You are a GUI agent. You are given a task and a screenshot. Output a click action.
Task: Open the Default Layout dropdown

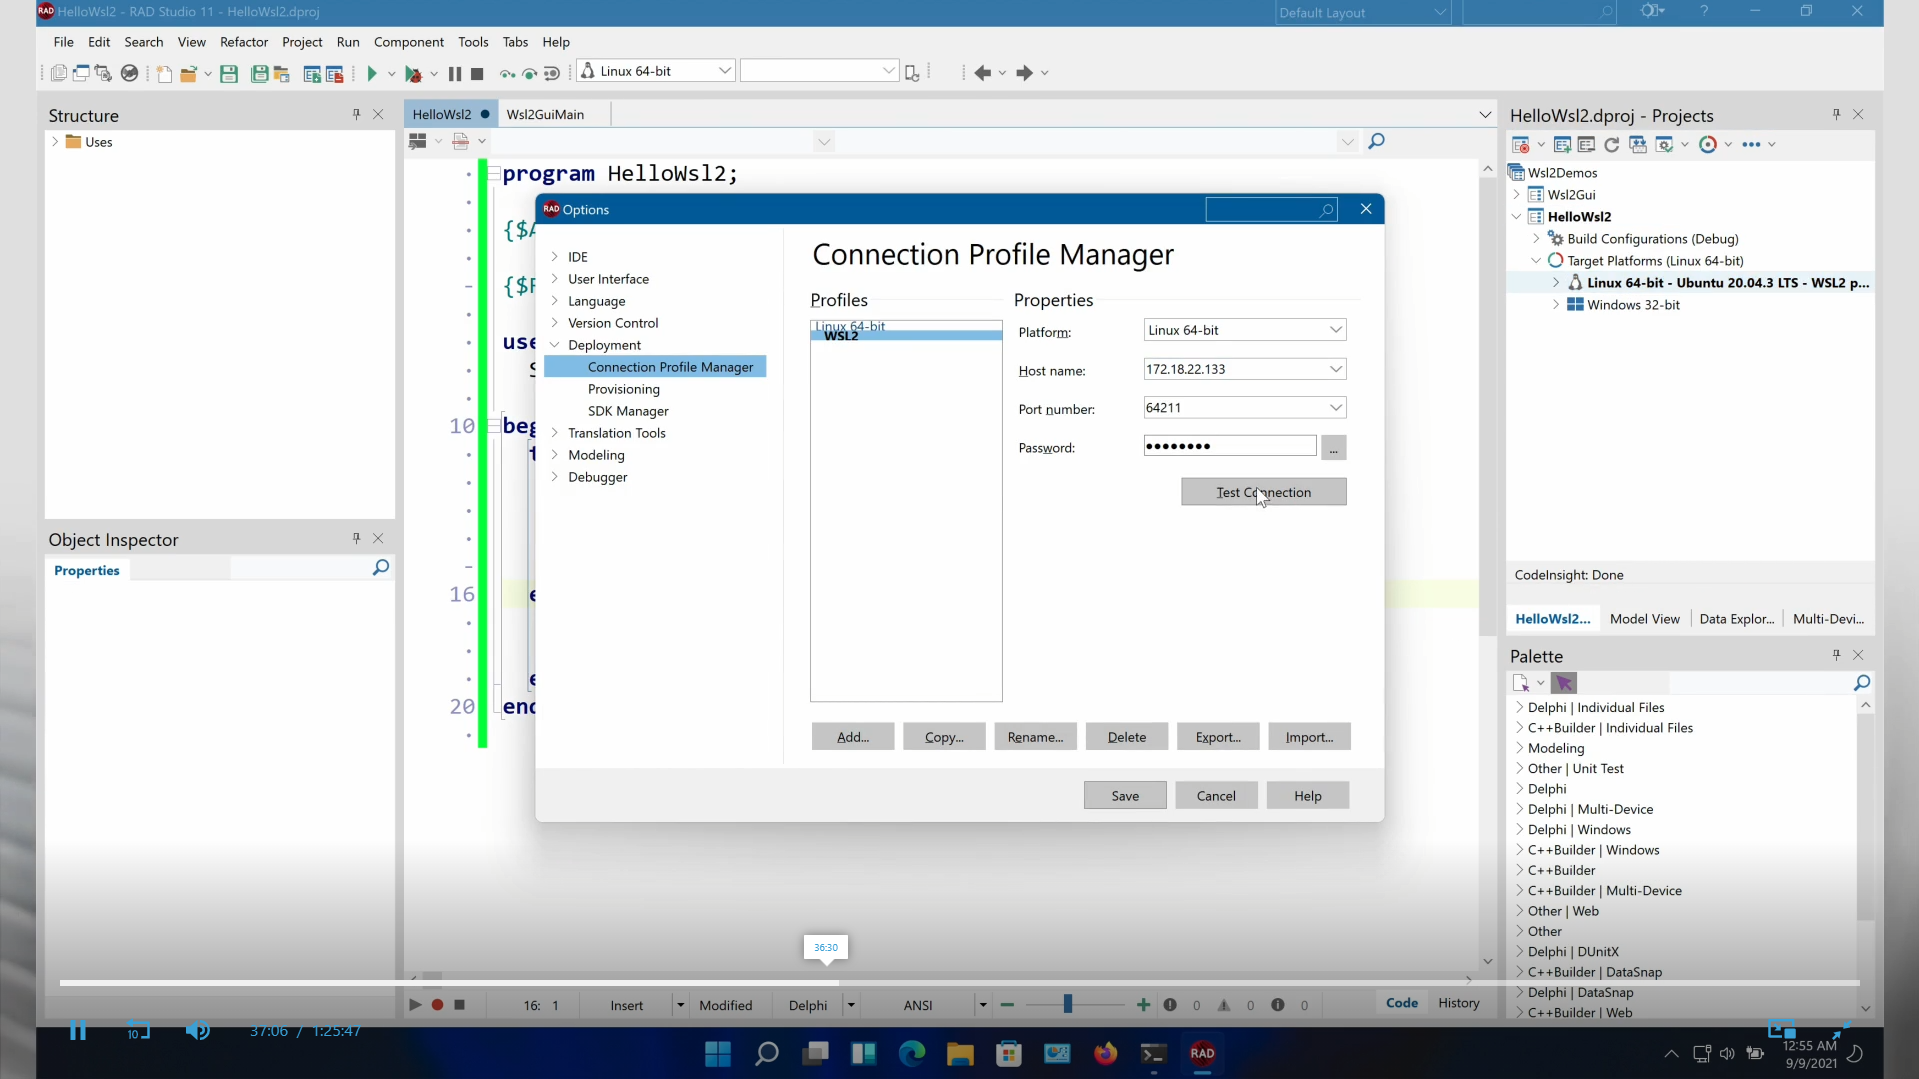click(x=1439, y=13)
